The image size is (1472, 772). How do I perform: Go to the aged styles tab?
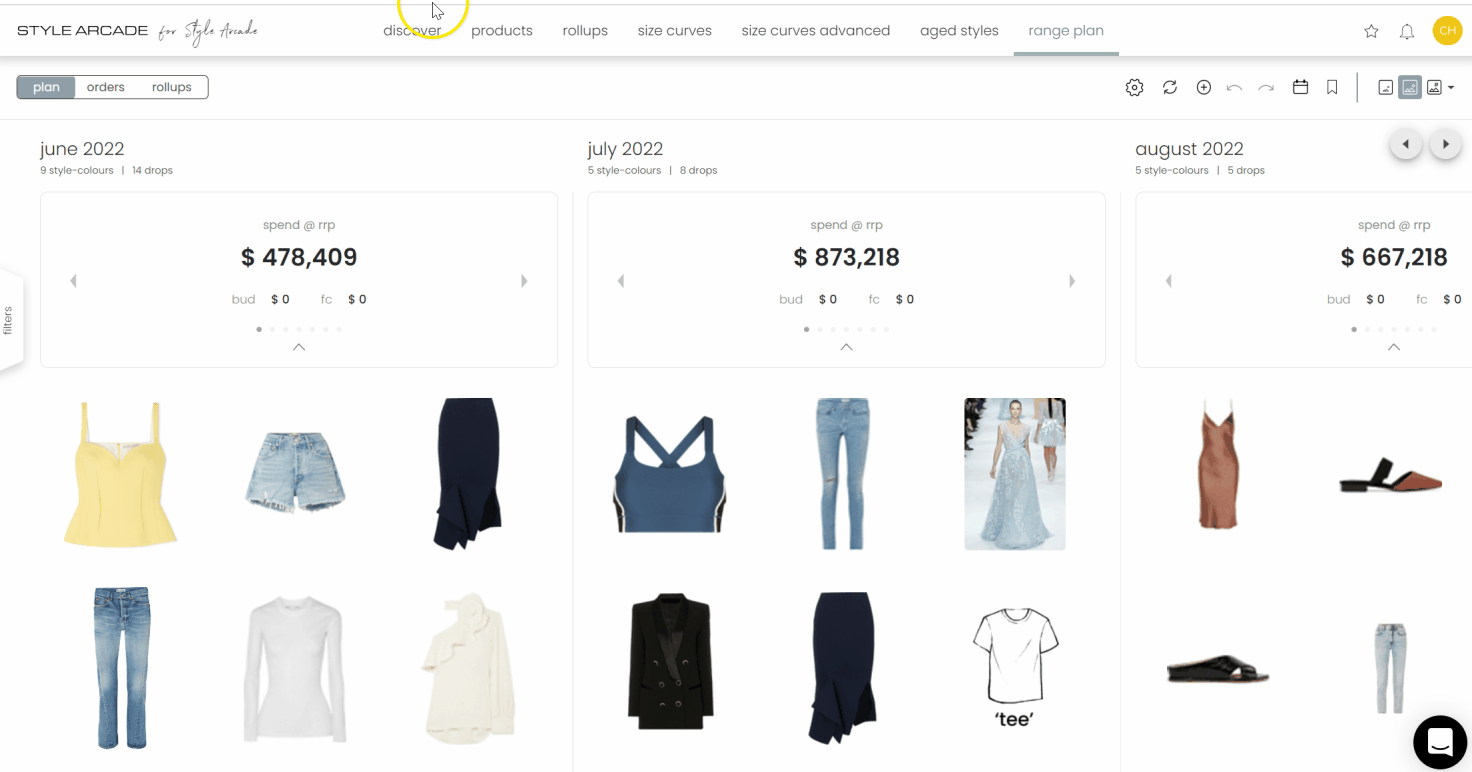click(x=959, y=31)
